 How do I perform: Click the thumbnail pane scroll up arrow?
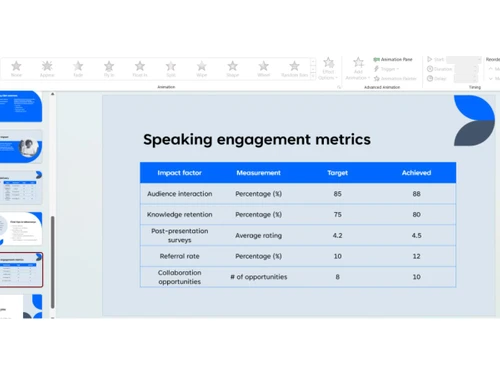(52, 94)
